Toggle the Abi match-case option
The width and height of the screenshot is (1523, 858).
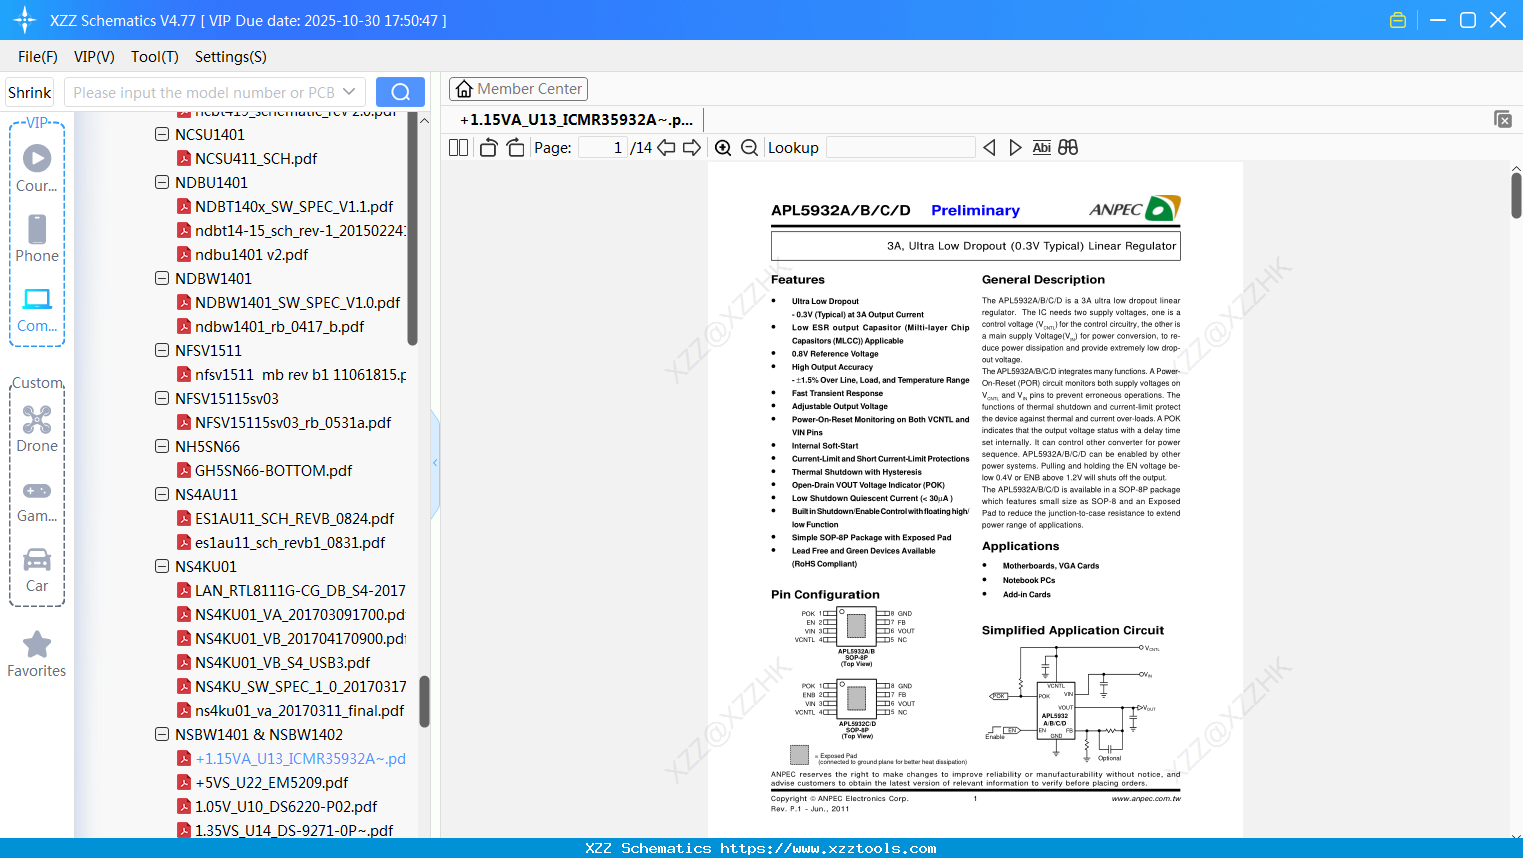click(x=1042, y=148)
